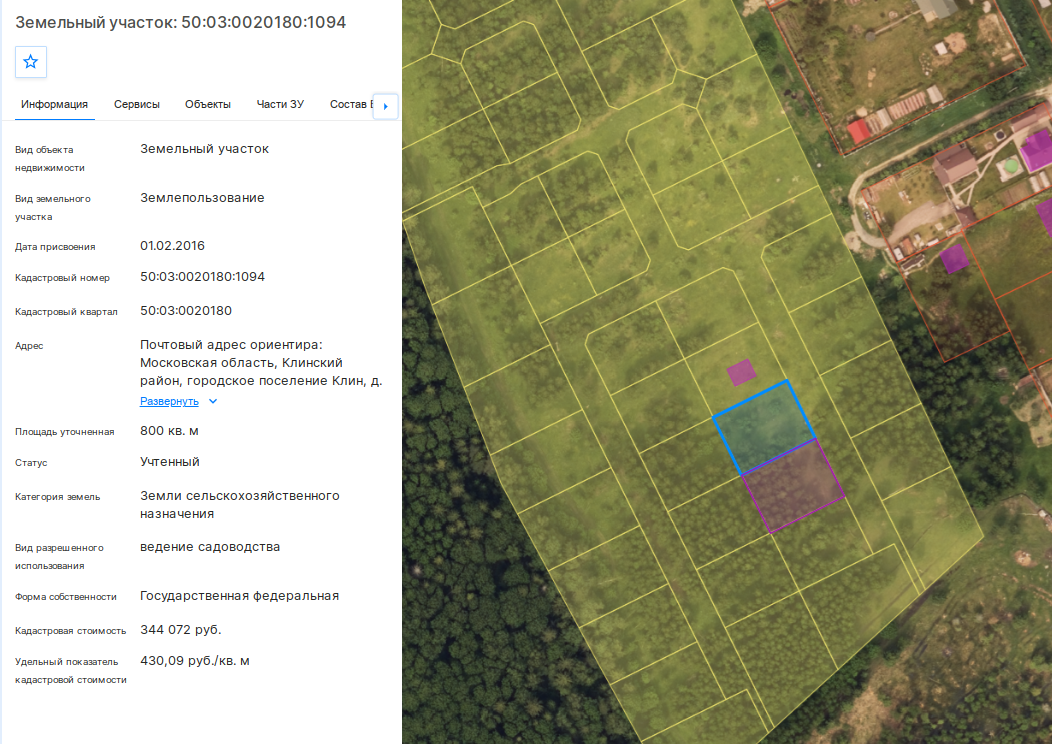Click the small purple building inside the red-outlined plot
1052x744 pixels.
coord(954,259)
